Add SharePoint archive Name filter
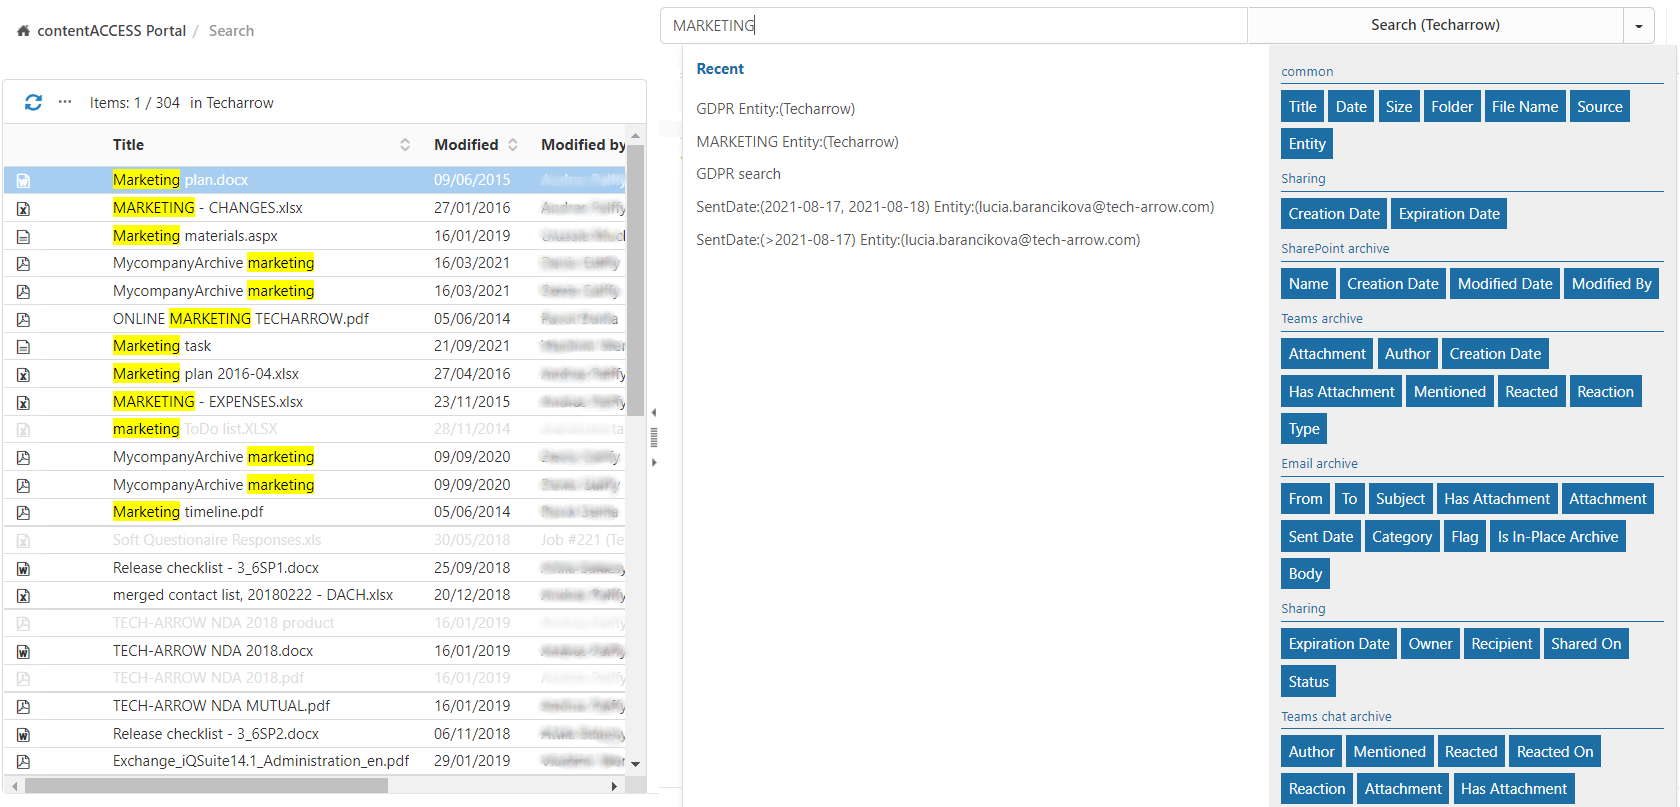Screen dimensions: 1680x807 tap(1308, 284)
